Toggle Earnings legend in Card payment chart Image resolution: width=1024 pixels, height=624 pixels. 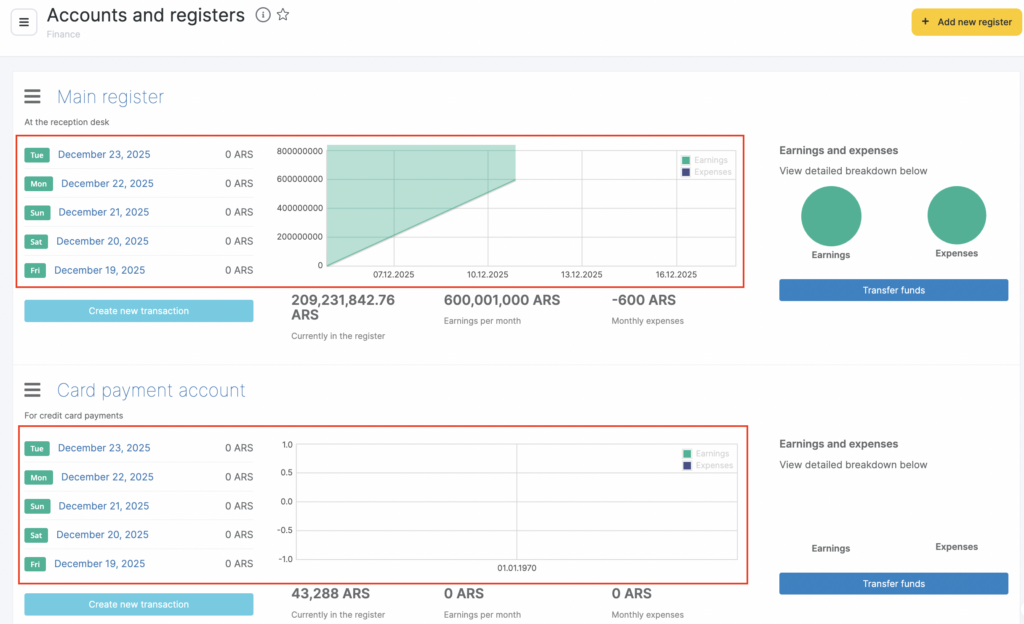point(706,454)
